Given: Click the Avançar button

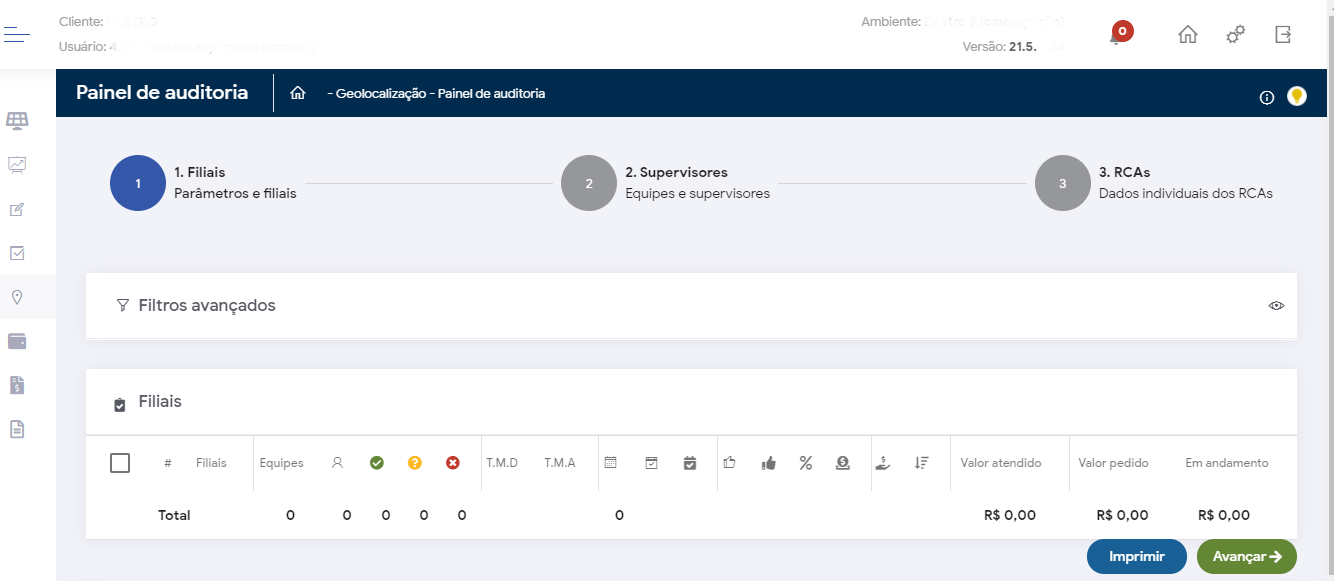Looking at the screenshot, I should (x=1246, y=556).
